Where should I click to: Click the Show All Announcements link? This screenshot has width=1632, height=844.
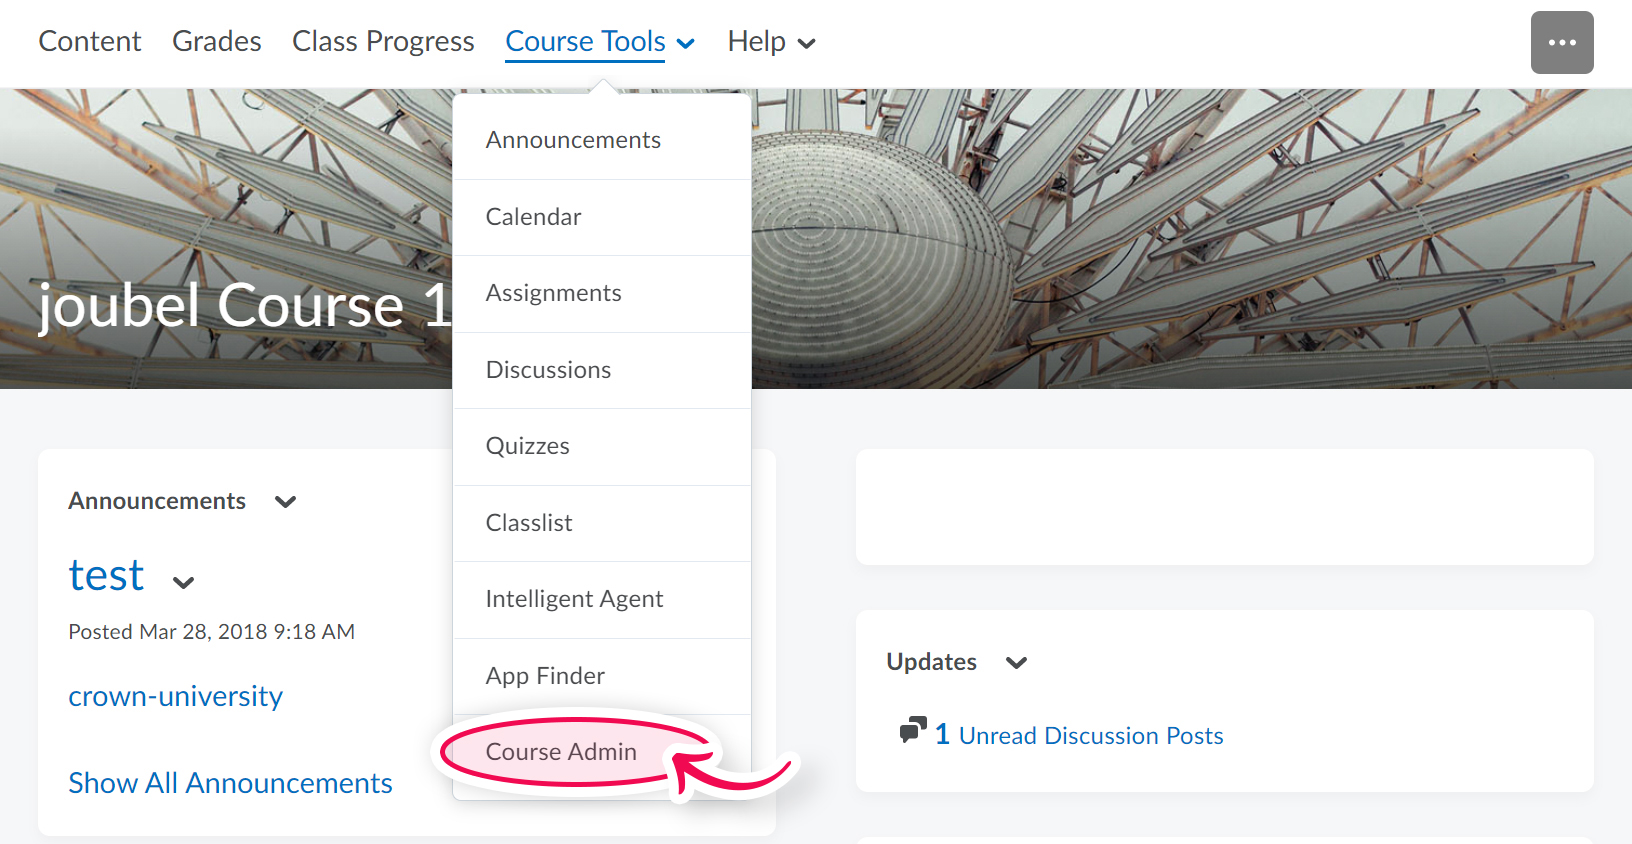[230, 783]
